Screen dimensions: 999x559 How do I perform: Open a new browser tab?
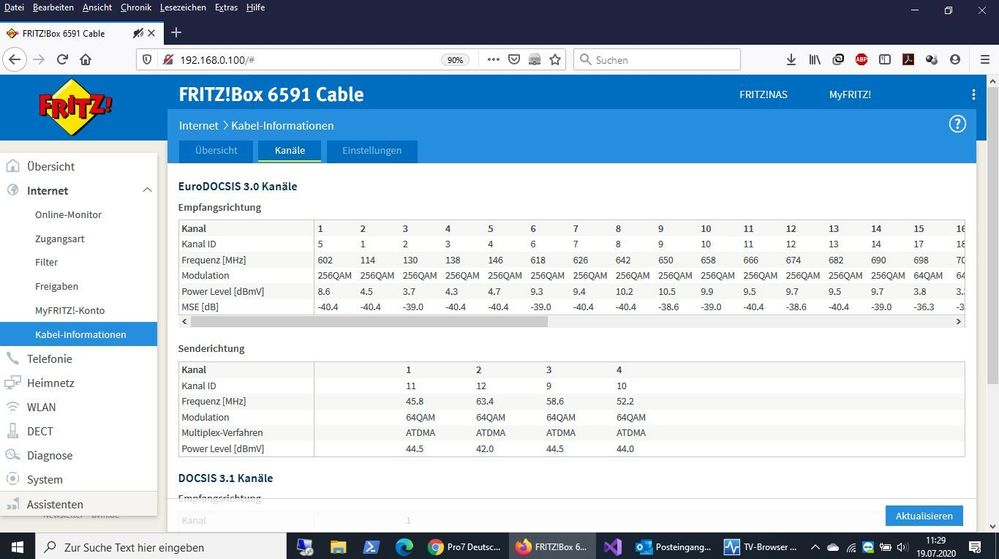tap(176, 33)
